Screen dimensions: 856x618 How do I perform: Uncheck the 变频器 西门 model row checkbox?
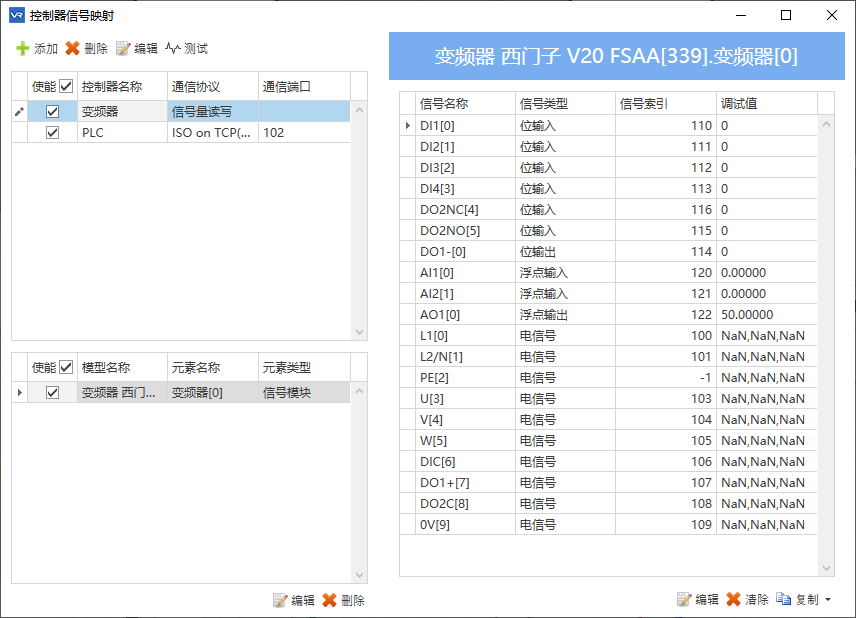pyautogui.click(x=52, y=393)
